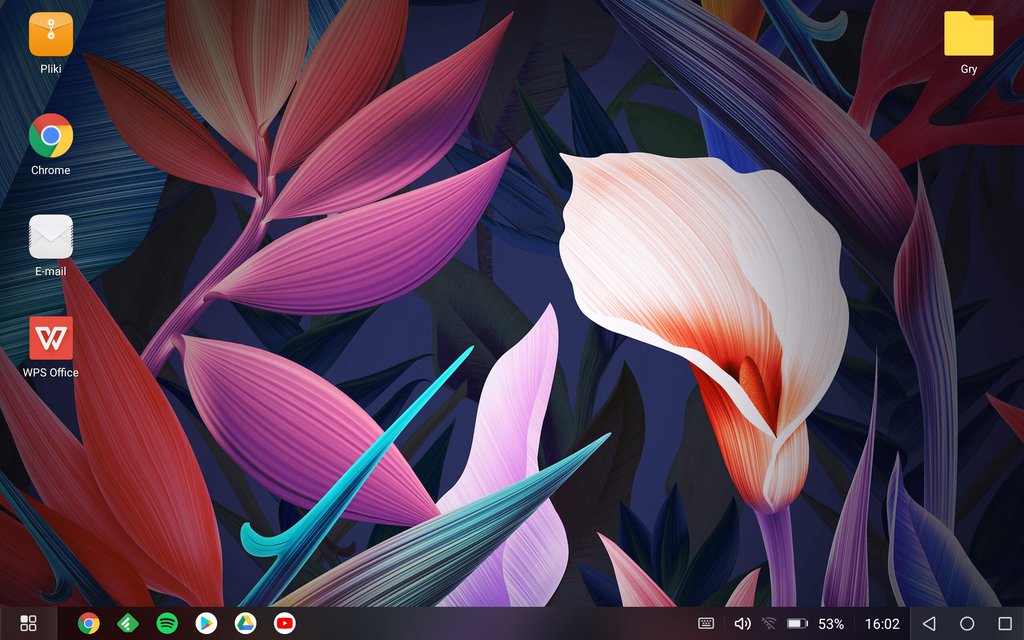Viewport: 1024px width, 640px height.
Task: Click the 53% battery percentage text
Action: point(831,623)
